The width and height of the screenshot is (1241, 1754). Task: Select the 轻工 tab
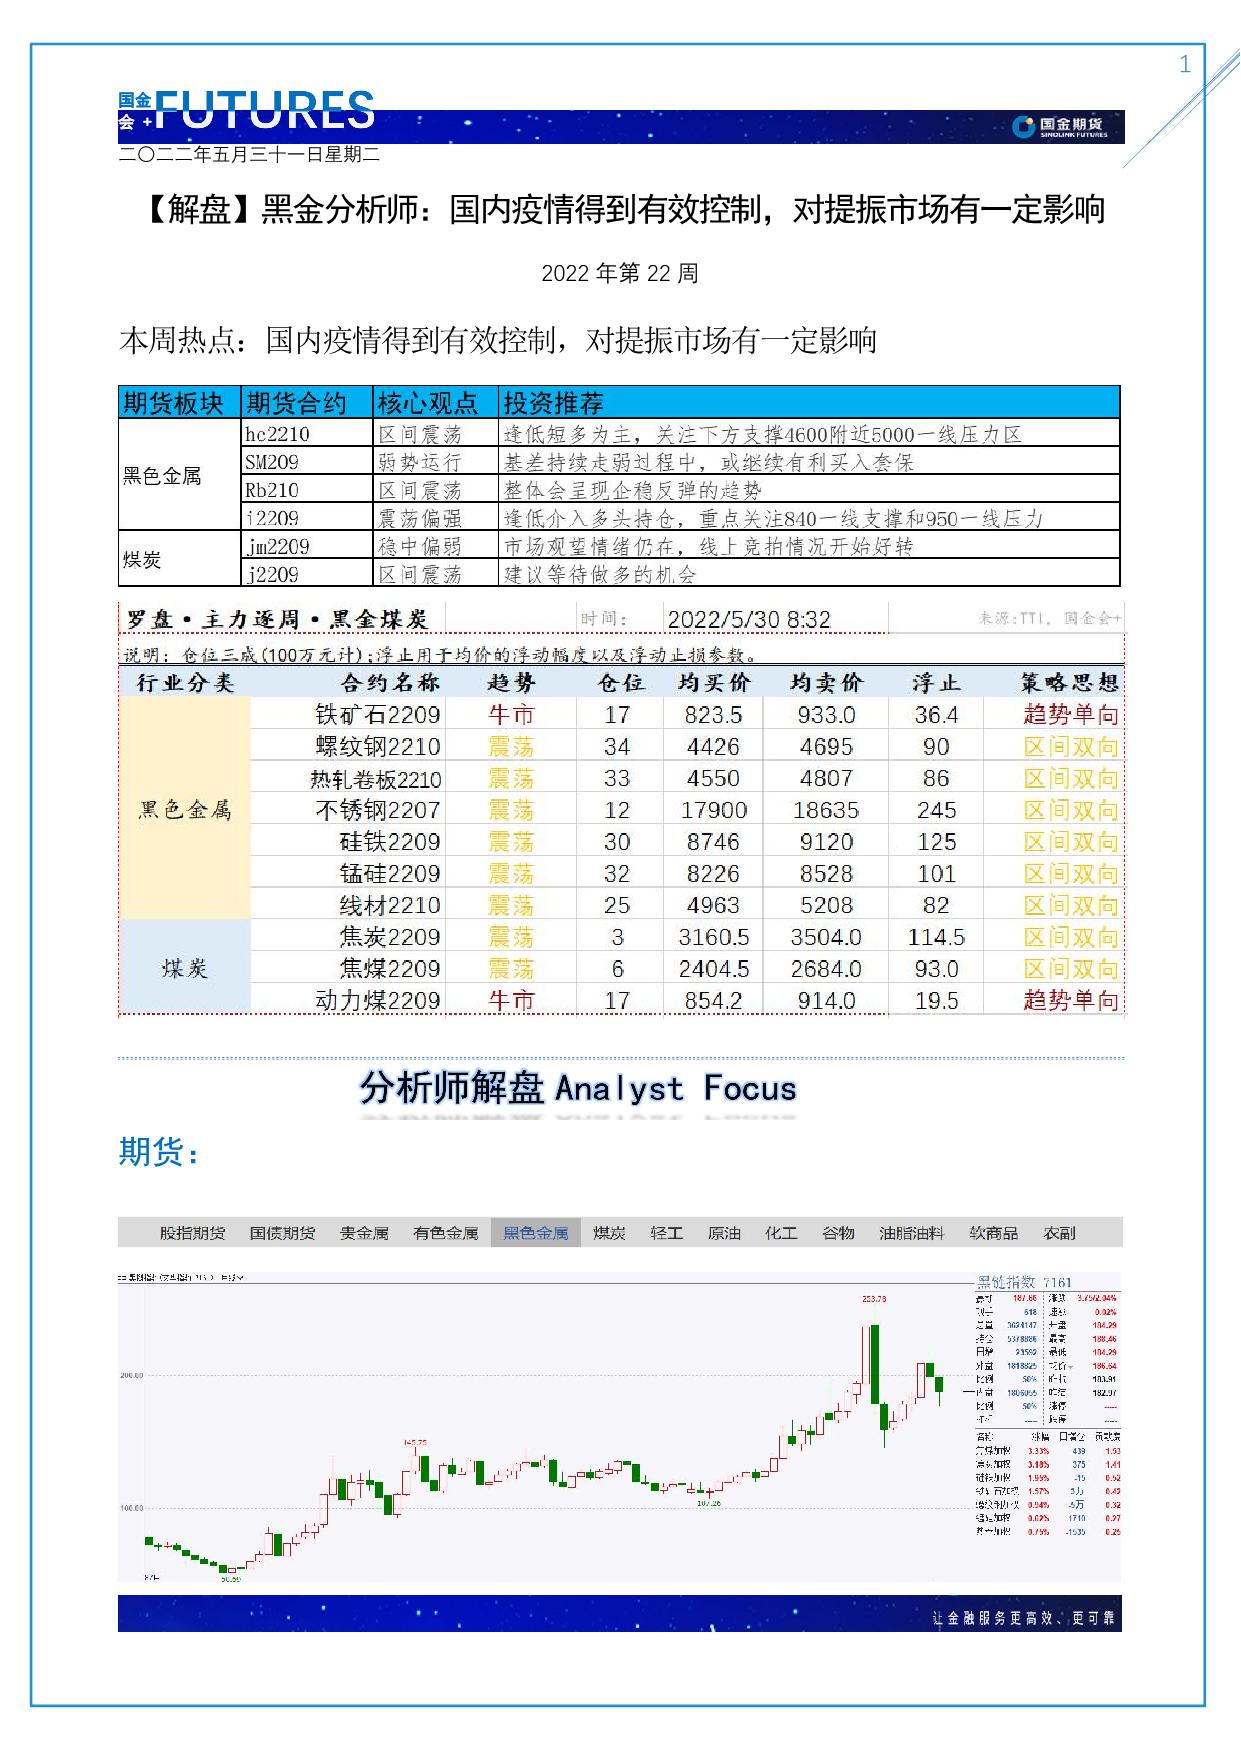click(x=666, y=1233)
